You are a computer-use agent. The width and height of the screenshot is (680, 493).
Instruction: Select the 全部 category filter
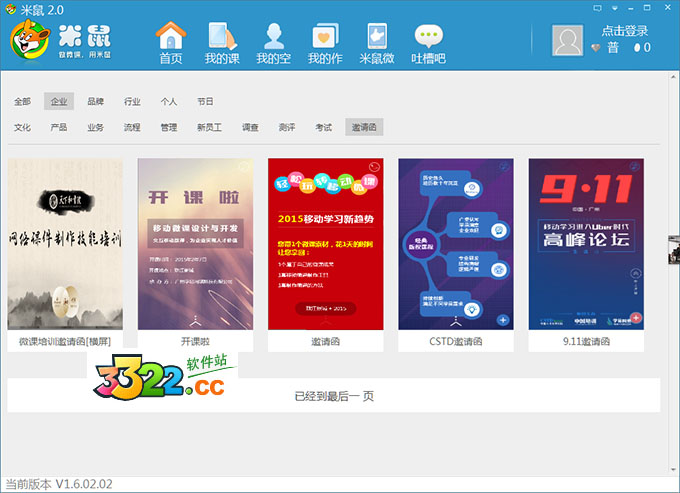point(22,101)
